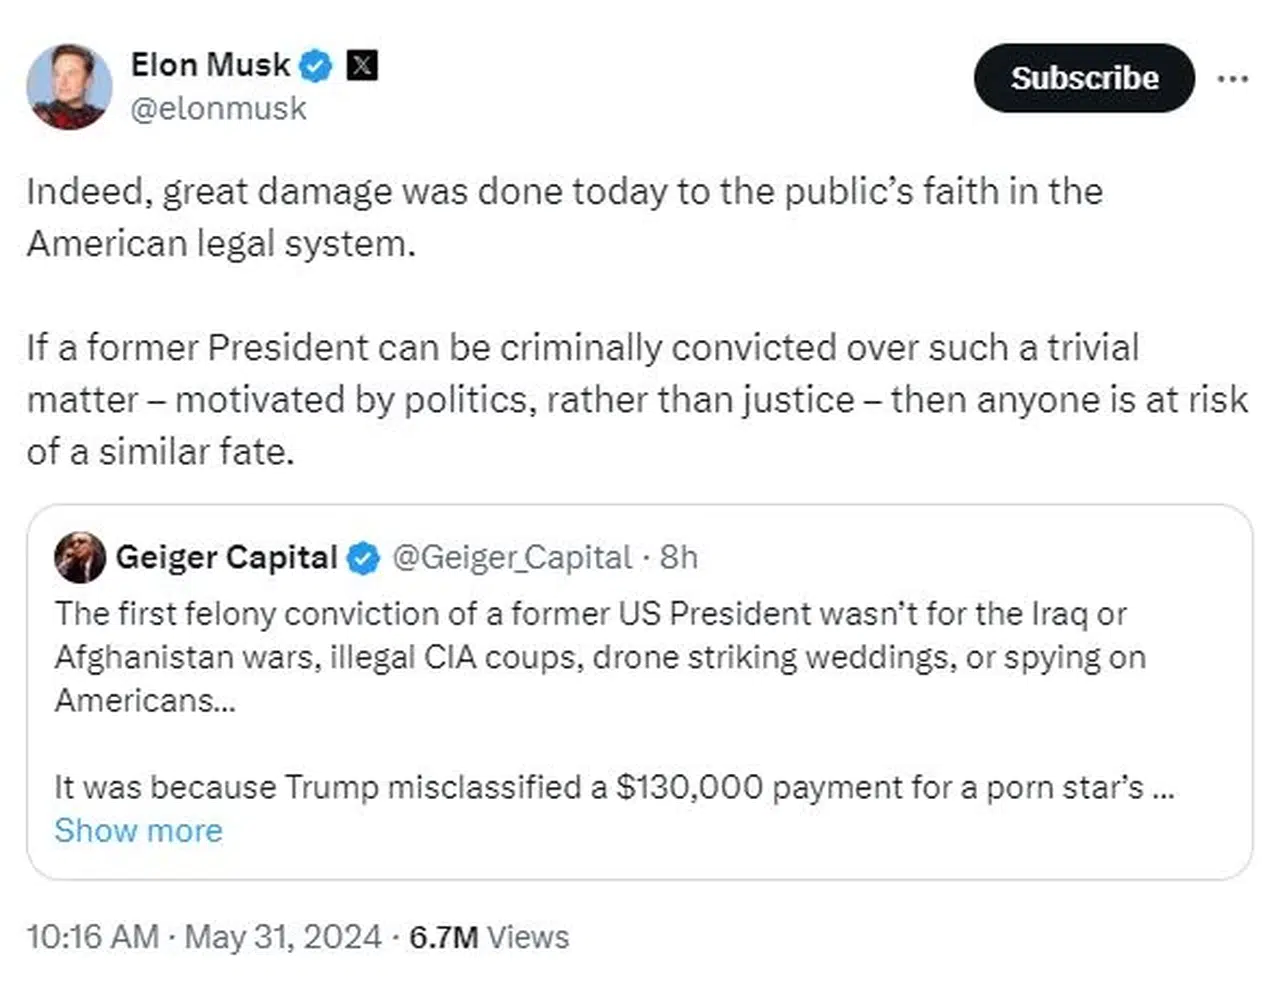This screenshot has width=1280, height=985.
Task: Click Geiger Capital's verified checkmark badge
Action: point(364,557)
